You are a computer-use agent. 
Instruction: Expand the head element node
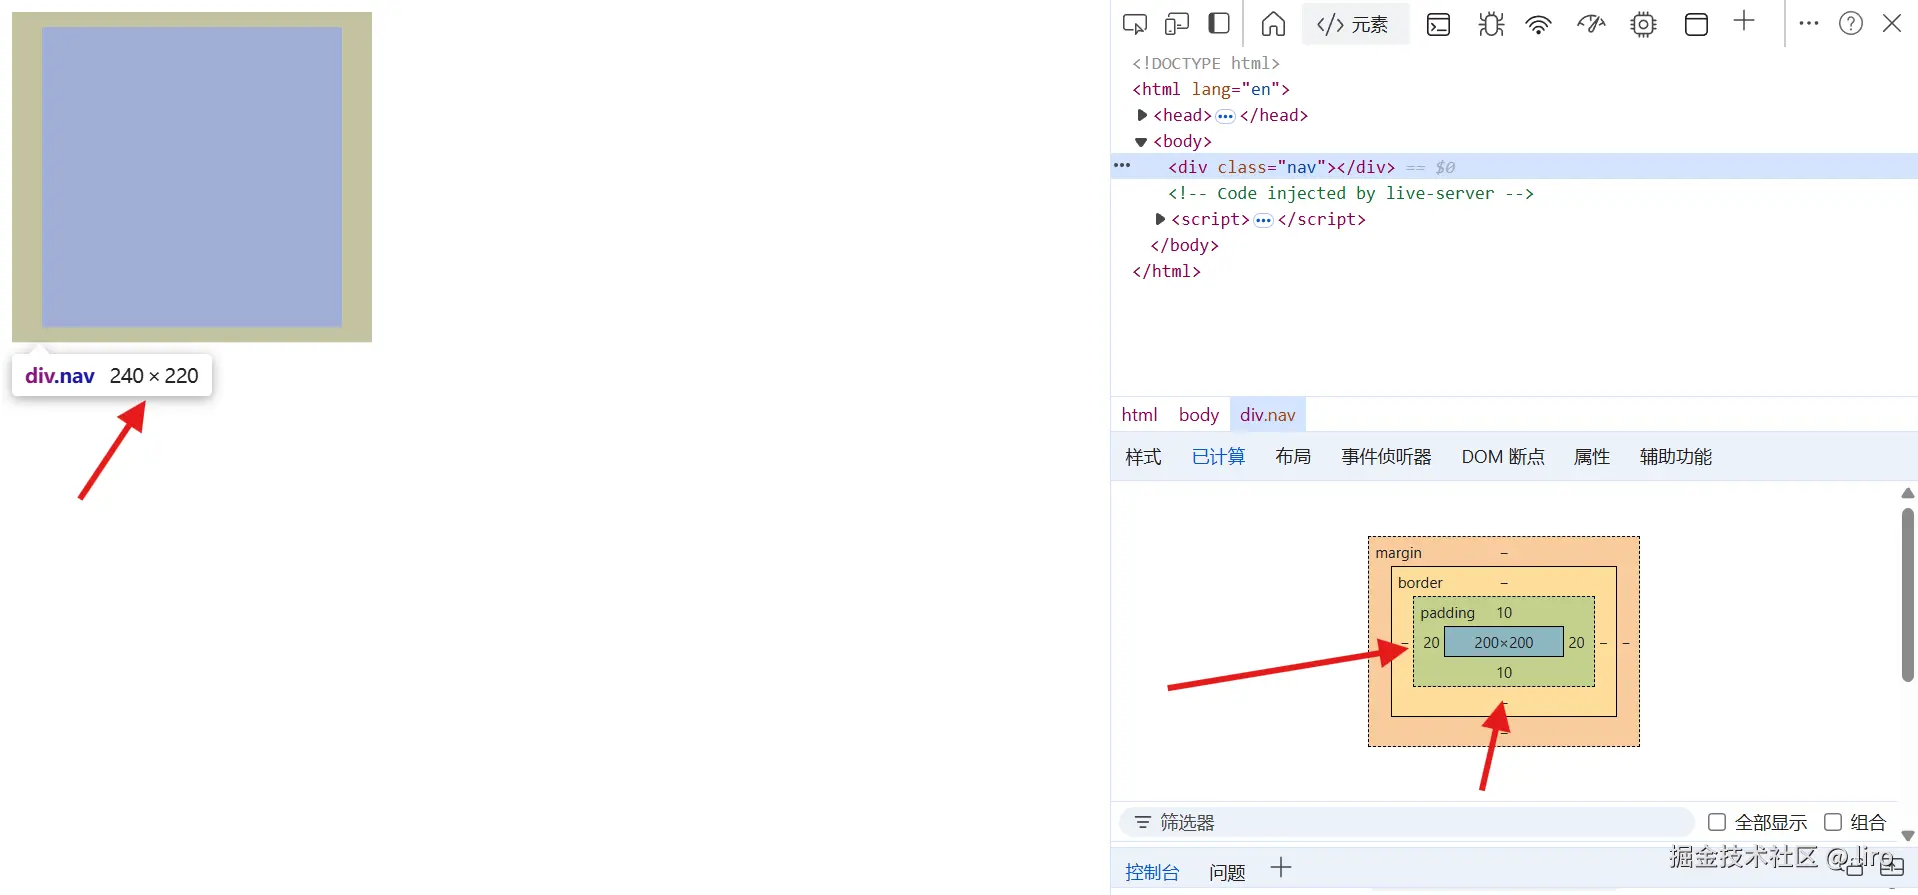1142,115
